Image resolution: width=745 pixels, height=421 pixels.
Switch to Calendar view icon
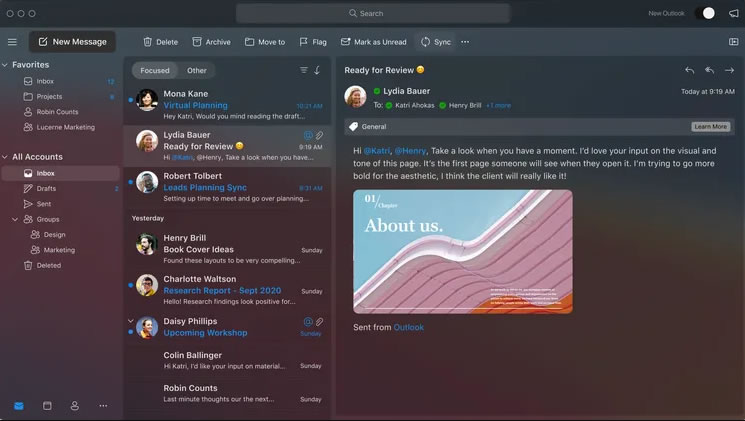(47, 406)
